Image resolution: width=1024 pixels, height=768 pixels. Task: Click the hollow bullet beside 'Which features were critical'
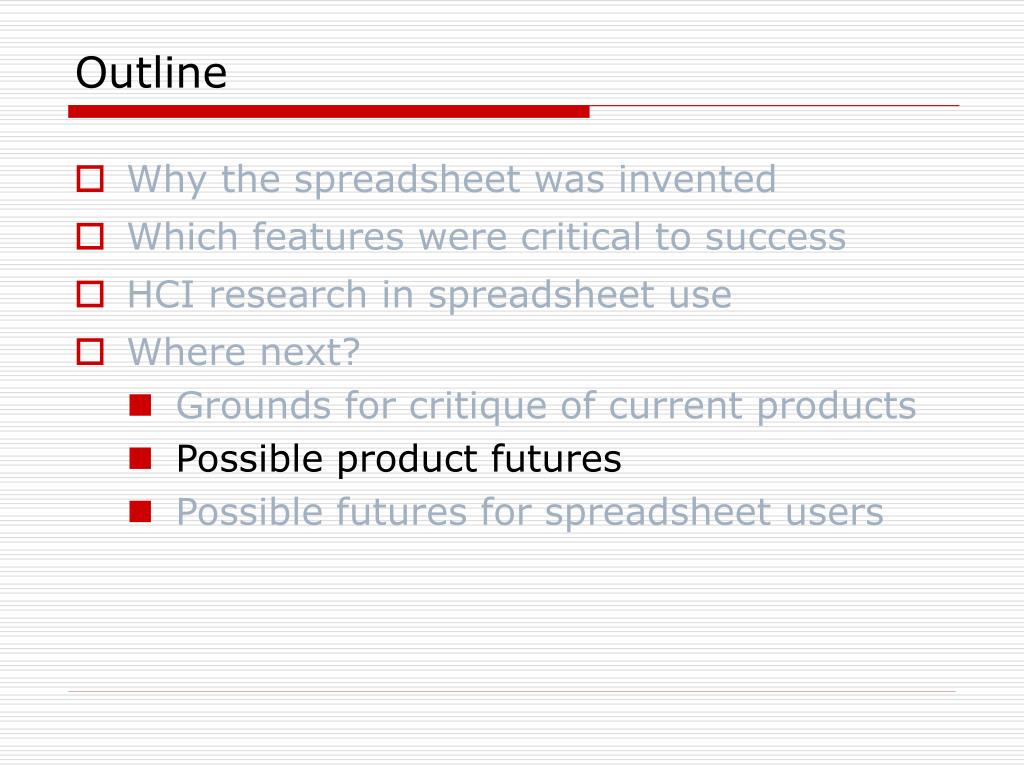click(x=90, y=236)
